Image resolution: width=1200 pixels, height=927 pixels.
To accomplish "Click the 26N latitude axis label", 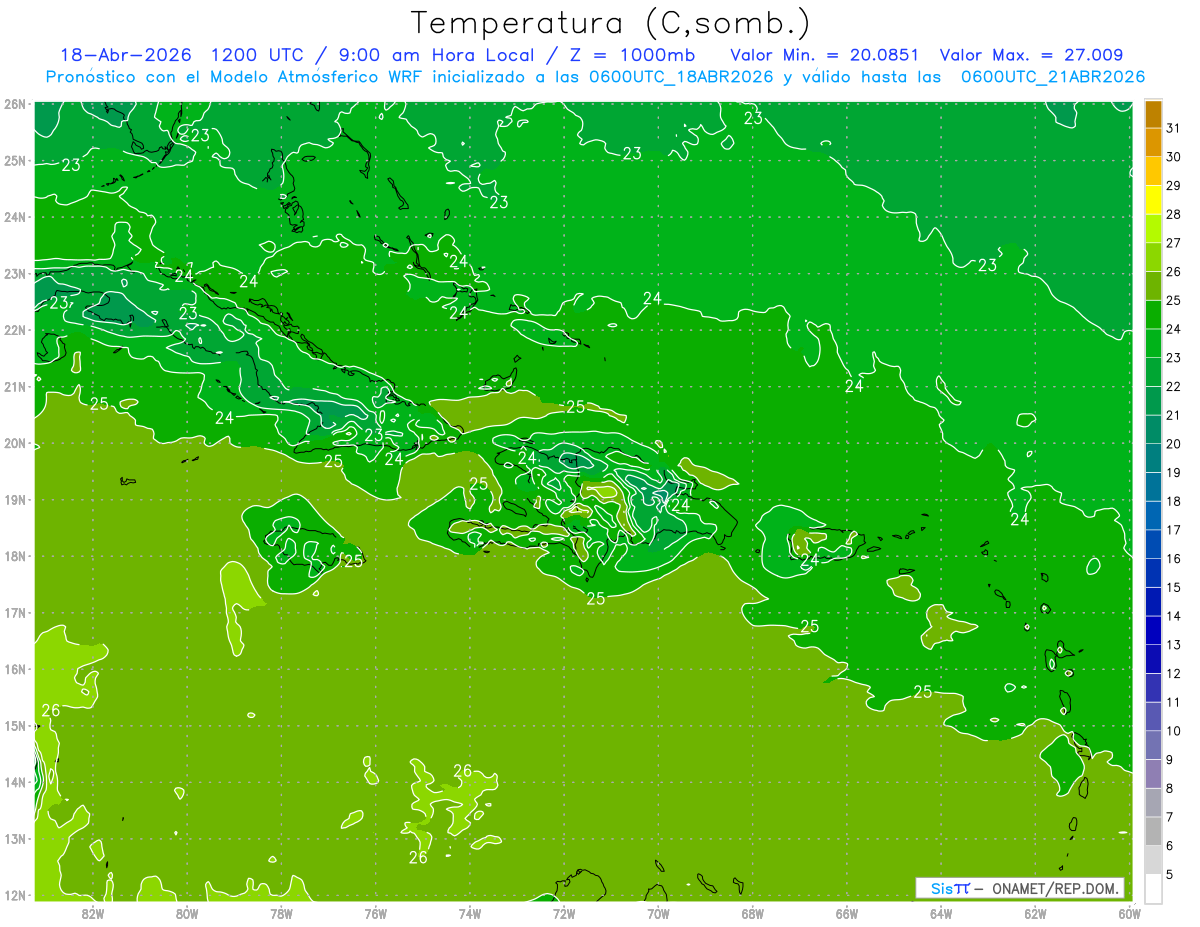I will click(x=14, y=104).
